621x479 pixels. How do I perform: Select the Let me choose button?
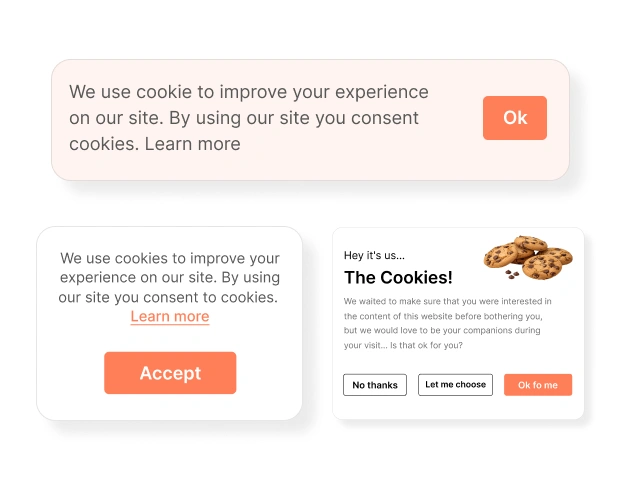[x=455, y=385]
